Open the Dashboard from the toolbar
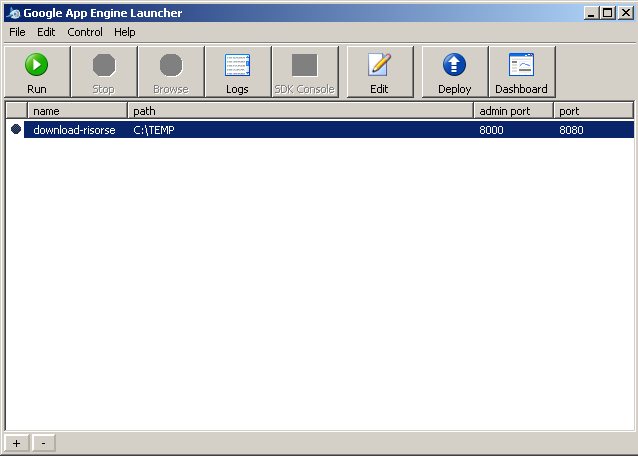638x456 pixels. 522,72
